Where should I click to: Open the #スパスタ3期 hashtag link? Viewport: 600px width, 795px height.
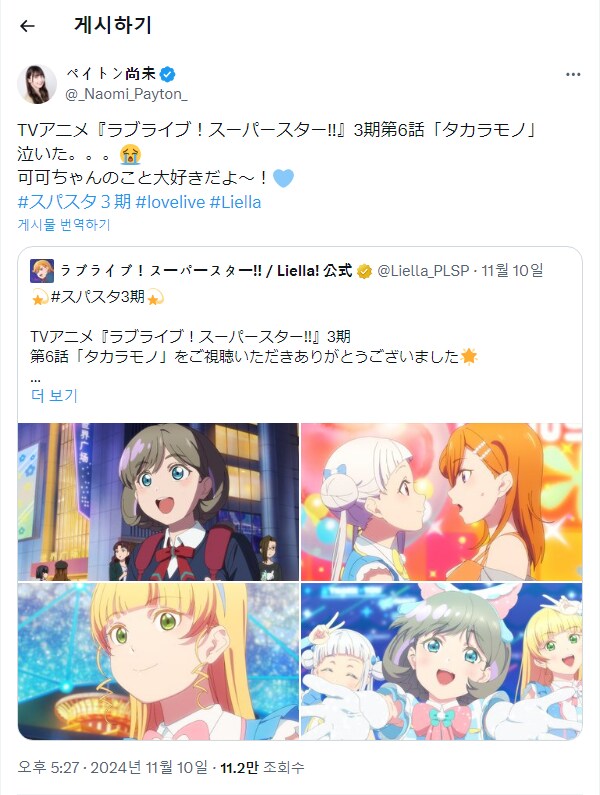pos(74,202)
